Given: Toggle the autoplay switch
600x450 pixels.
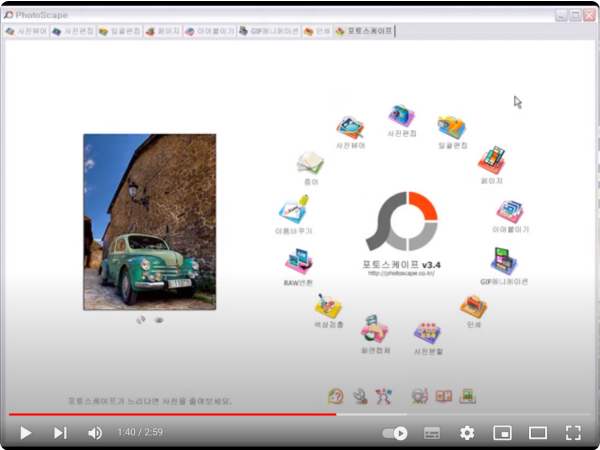Looking at the screenshot, I should (x=395, y=433).
